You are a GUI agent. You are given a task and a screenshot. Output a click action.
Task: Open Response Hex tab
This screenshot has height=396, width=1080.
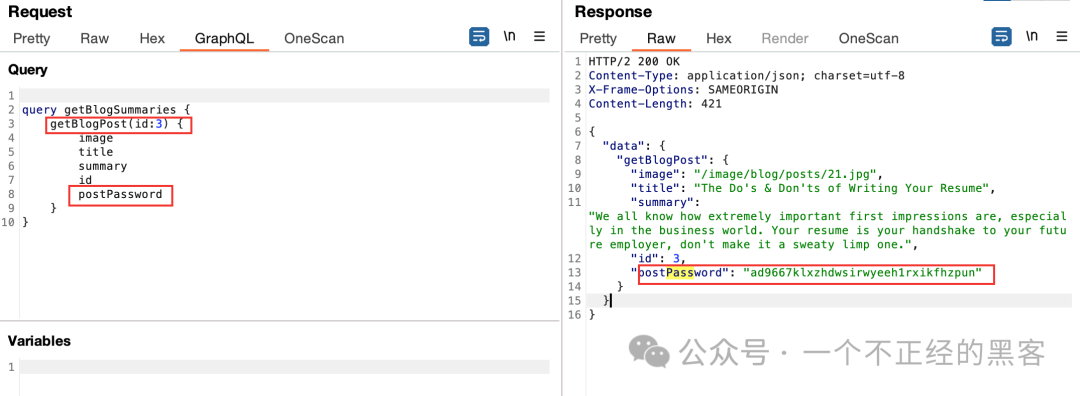718,39
